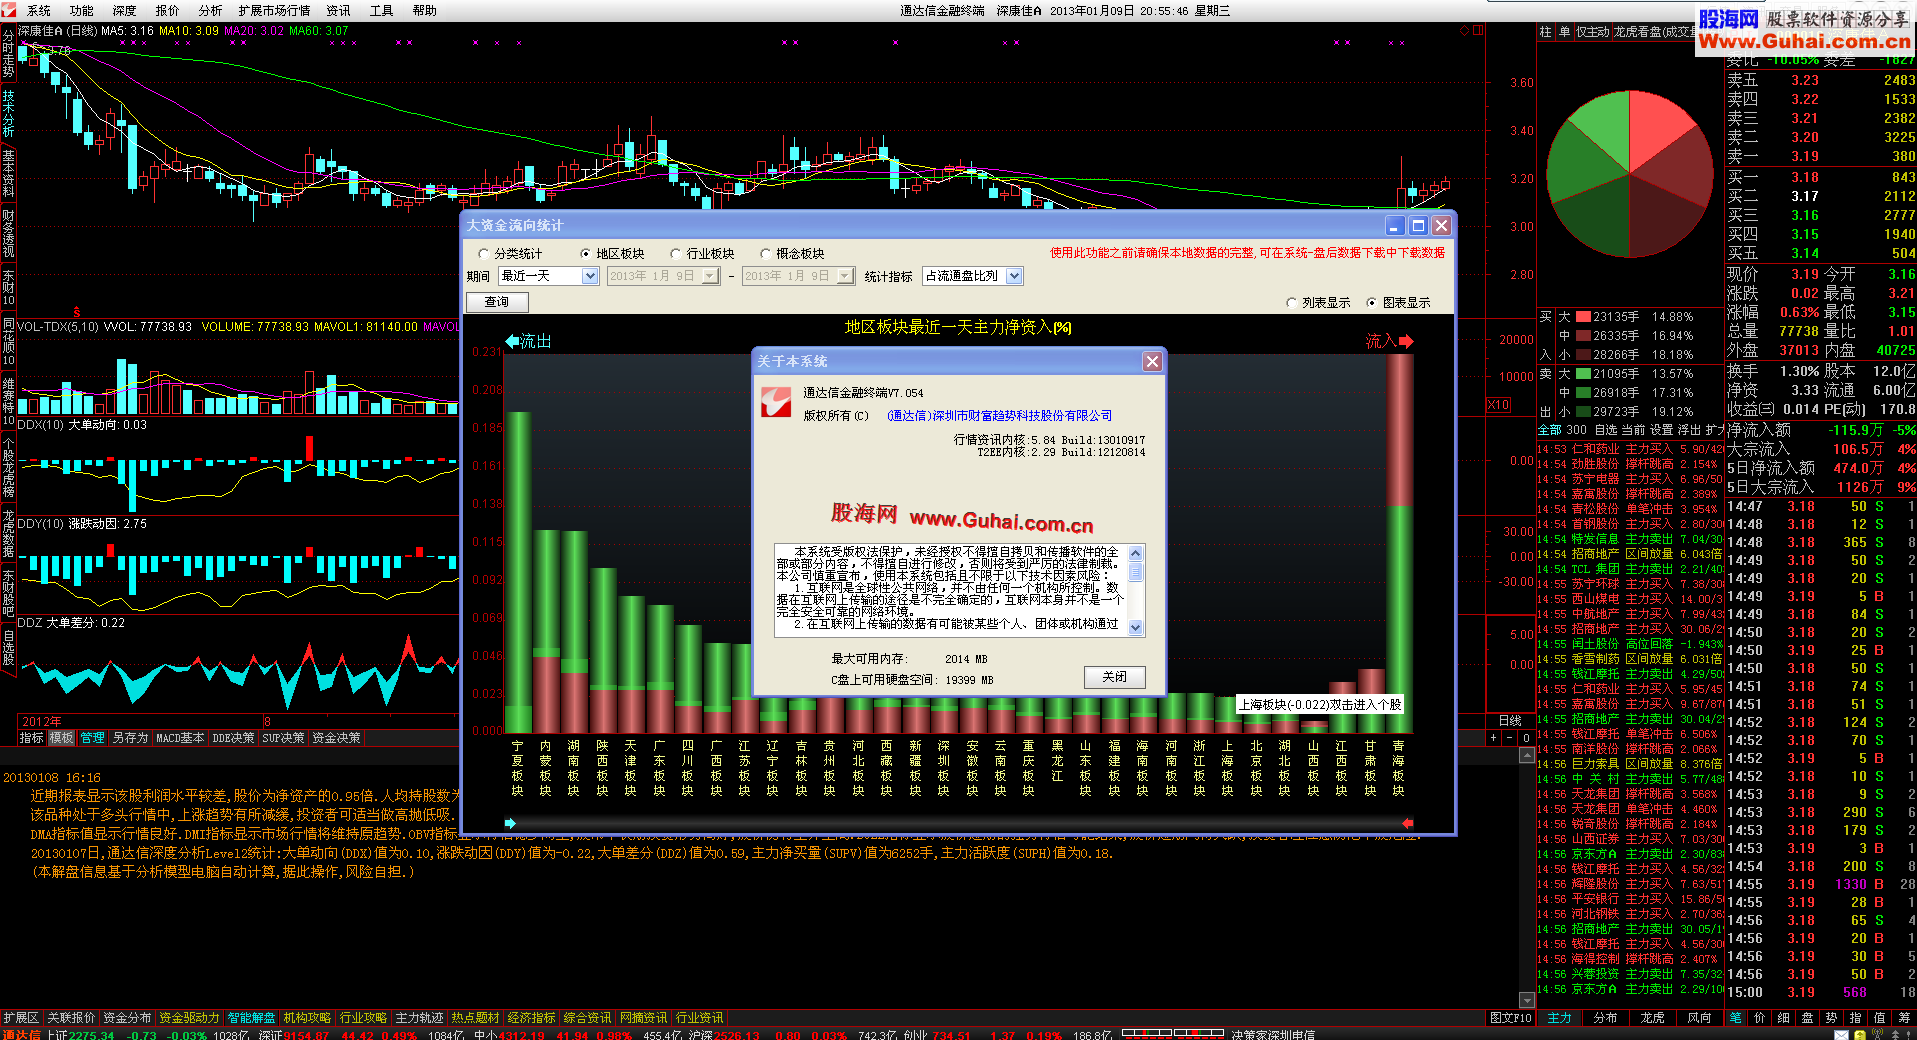Switch to the 资金决策 template tab
The height and width of the screenshot is (1040, 1917).
[336, 738]
